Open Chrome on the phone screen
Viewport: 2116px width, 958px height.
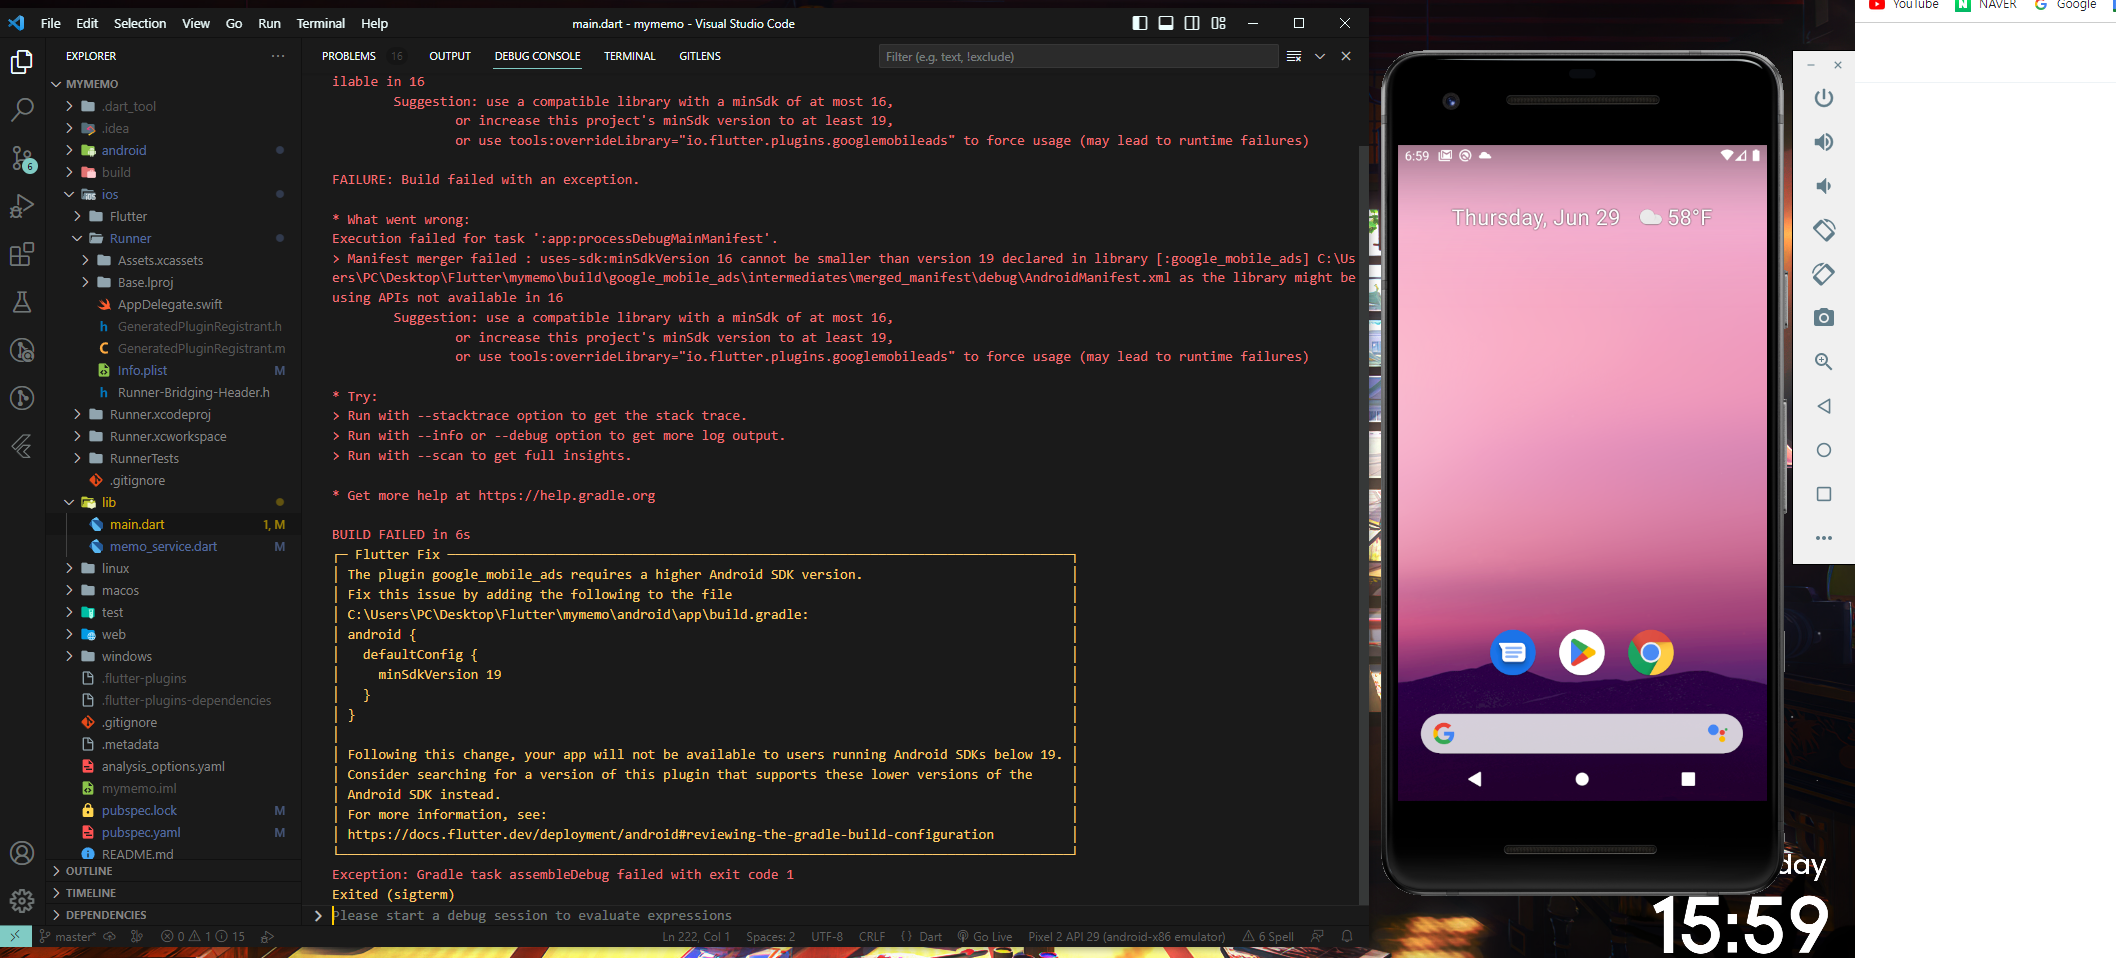click(1651, 653)
